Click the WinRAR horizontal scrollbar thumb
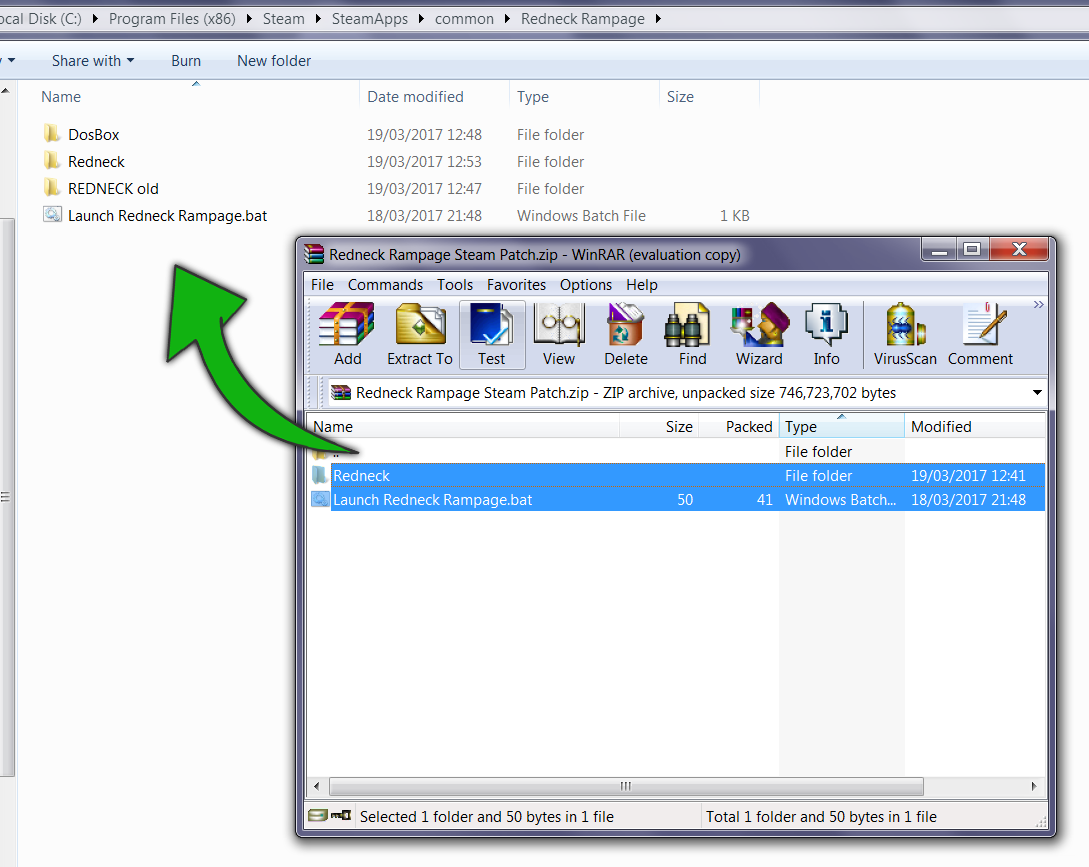1089x867 pixels. [626, 786]
